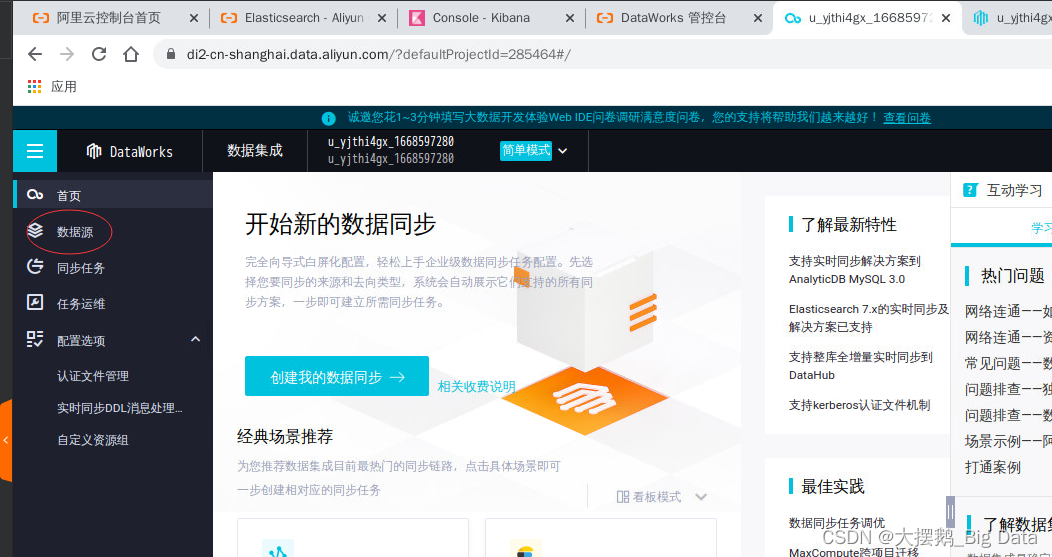Switch to Console - Kibana tab
This screenshot has width=1052, height=557.
492,18
